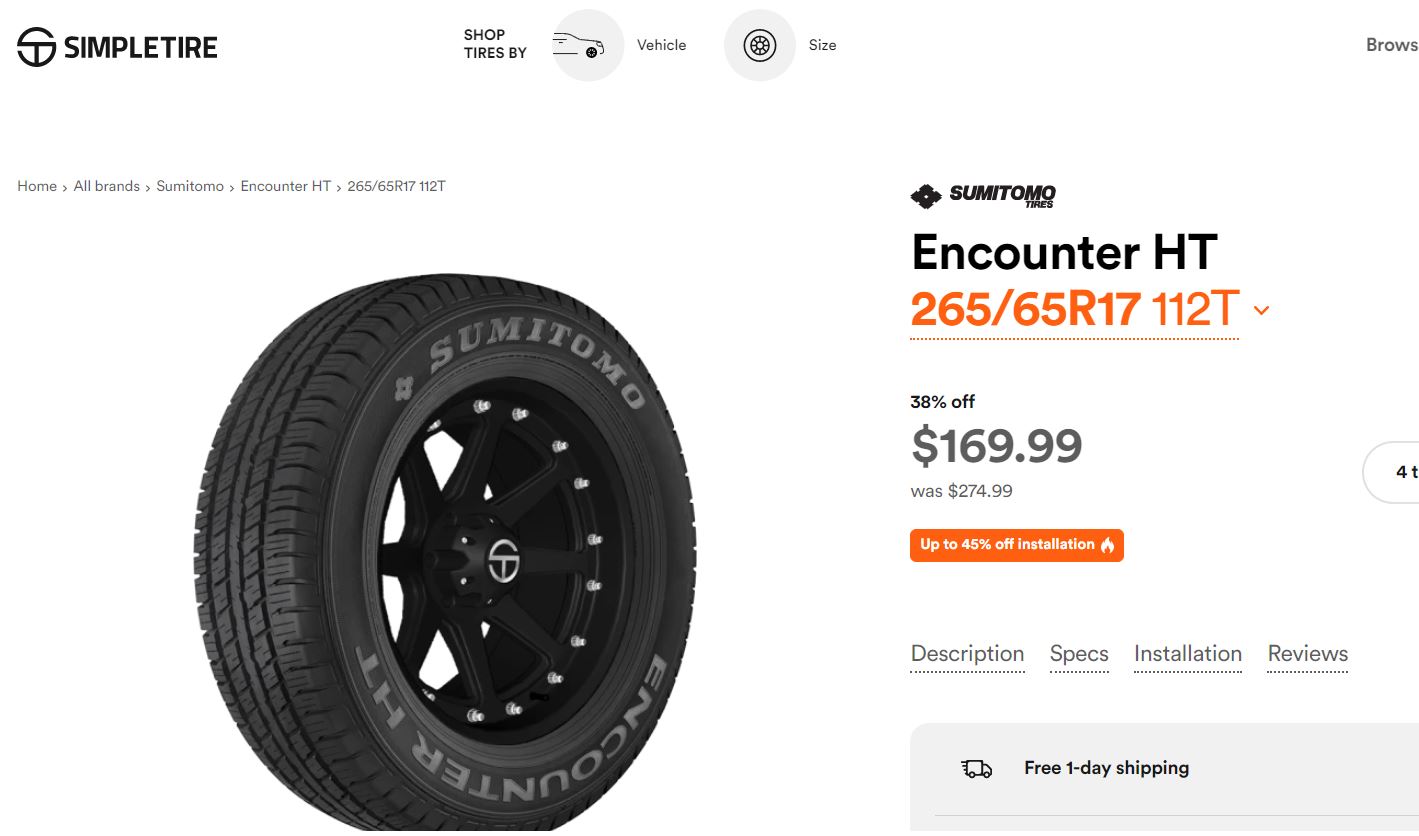
Task: Open the Browse menu item
Action: 1391,45
